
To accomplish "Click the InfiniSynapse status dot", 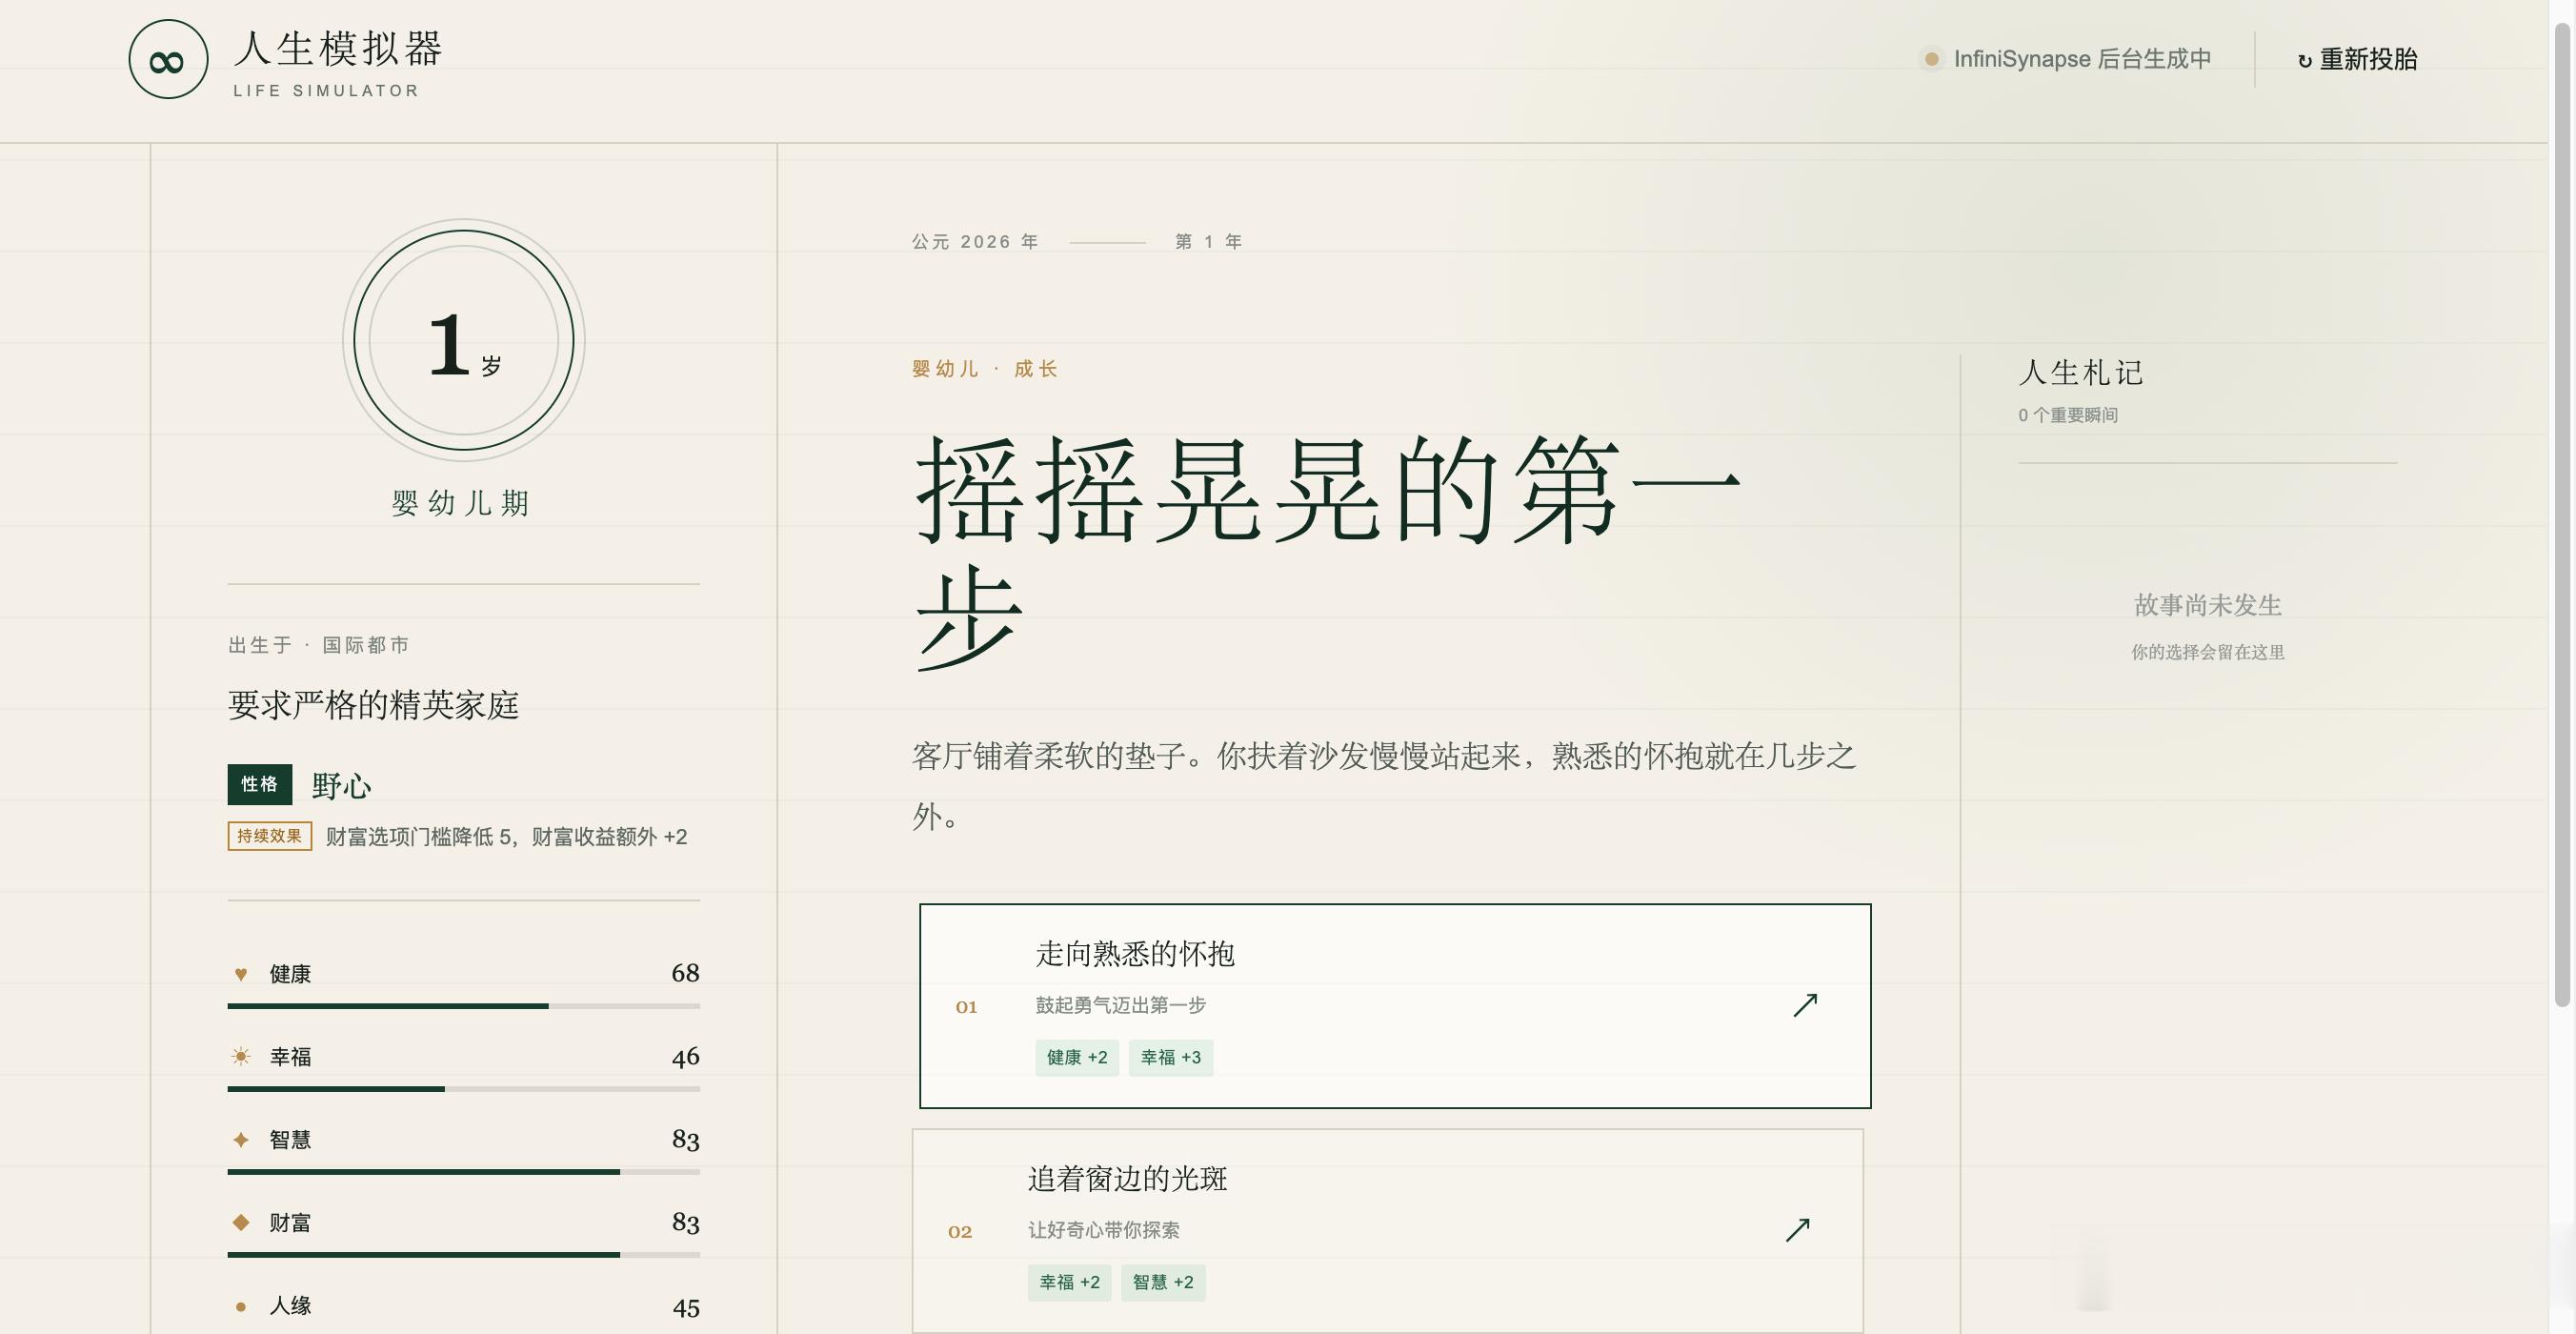I will 1931,59.
